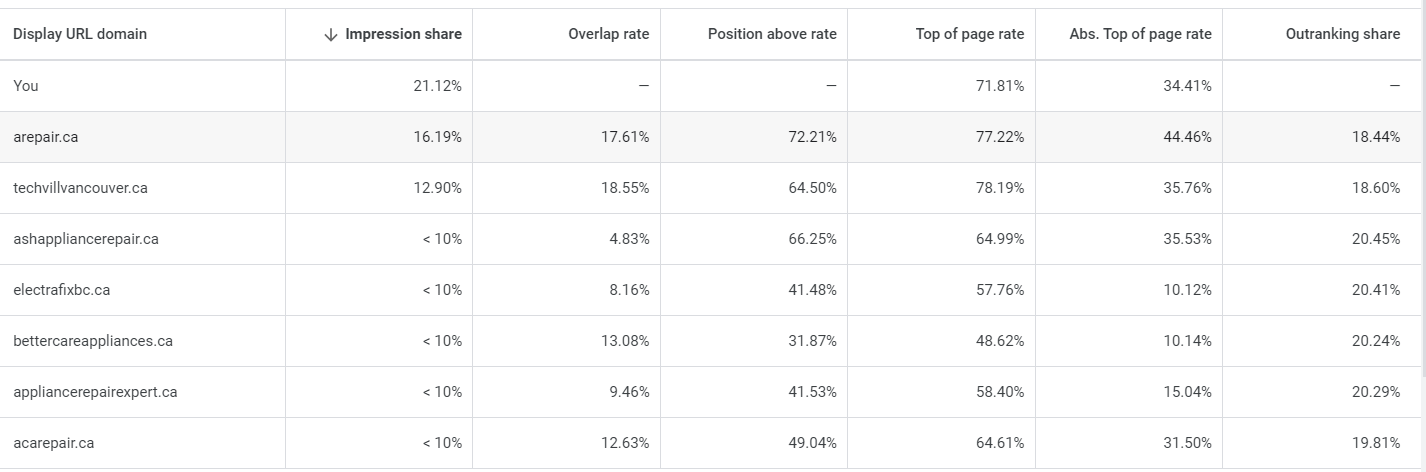Click the Impression share sort arrow icon
This screenshot has width=1426, height=472.
(x=331, y=34)
